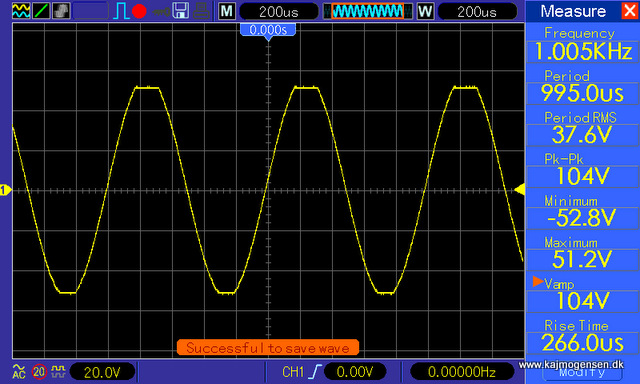This screenshot has width=640, height=384.
Task: Click the floppy disk save icon
Action: 180,11
